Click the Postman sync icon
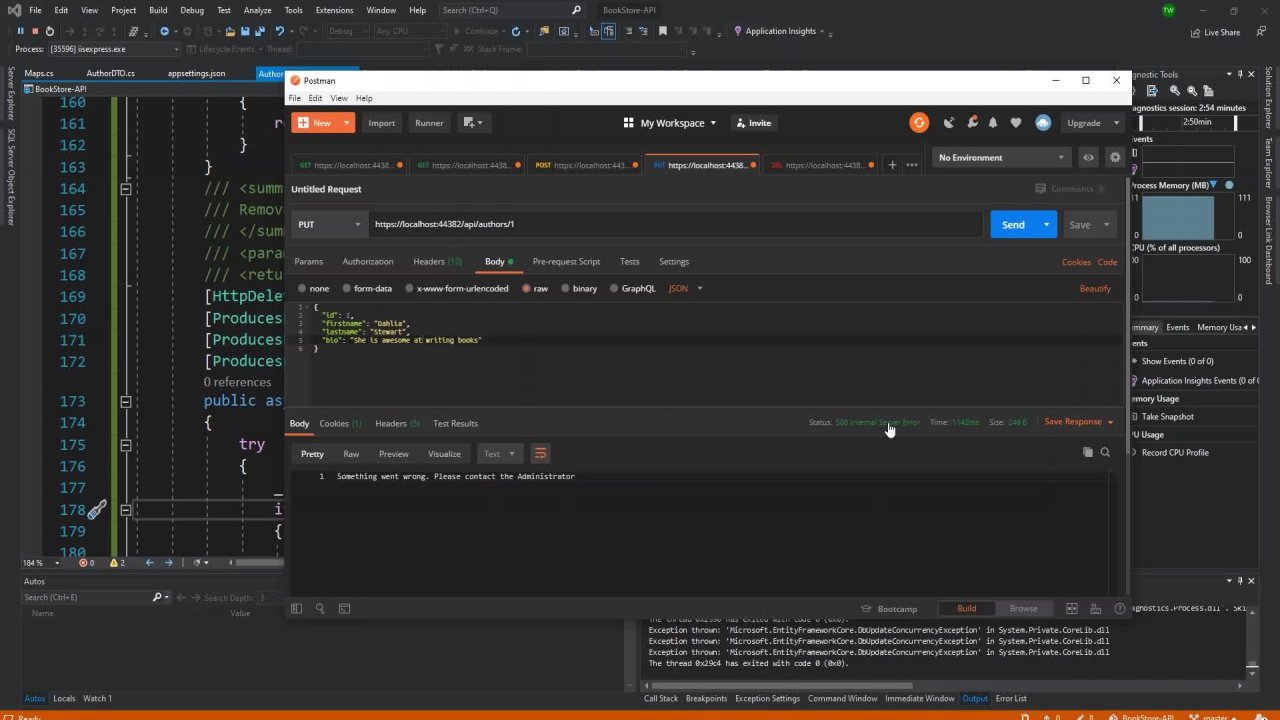The height and width of the screenshot is (720, 1280). point(918,123)
